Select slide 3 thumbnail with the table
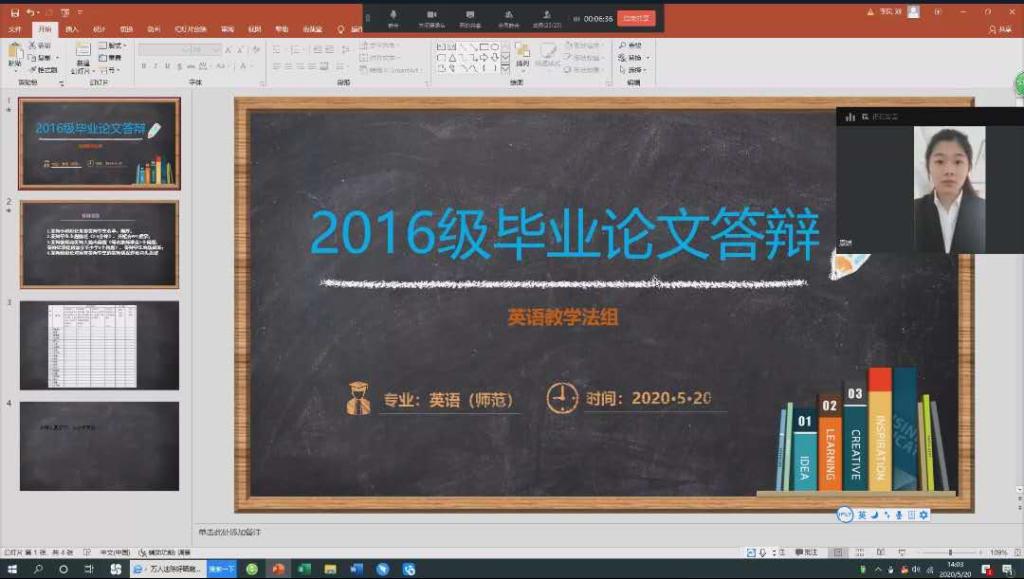The width and height of the screenshot is (1024, 579). coord(99,345)
